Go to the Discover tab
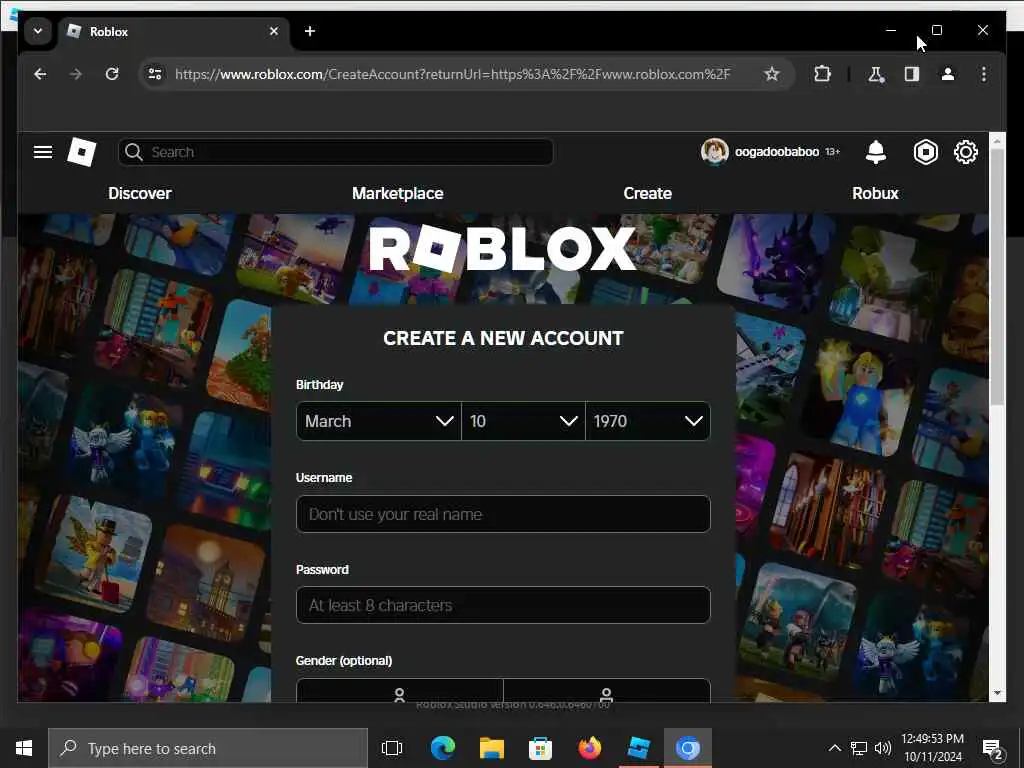 coord(140,193)
